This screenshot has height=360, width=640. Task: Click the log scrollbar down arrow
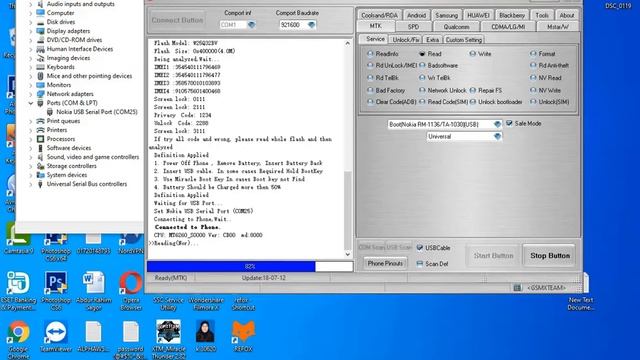pyautogui.click(x=348, y=254)
